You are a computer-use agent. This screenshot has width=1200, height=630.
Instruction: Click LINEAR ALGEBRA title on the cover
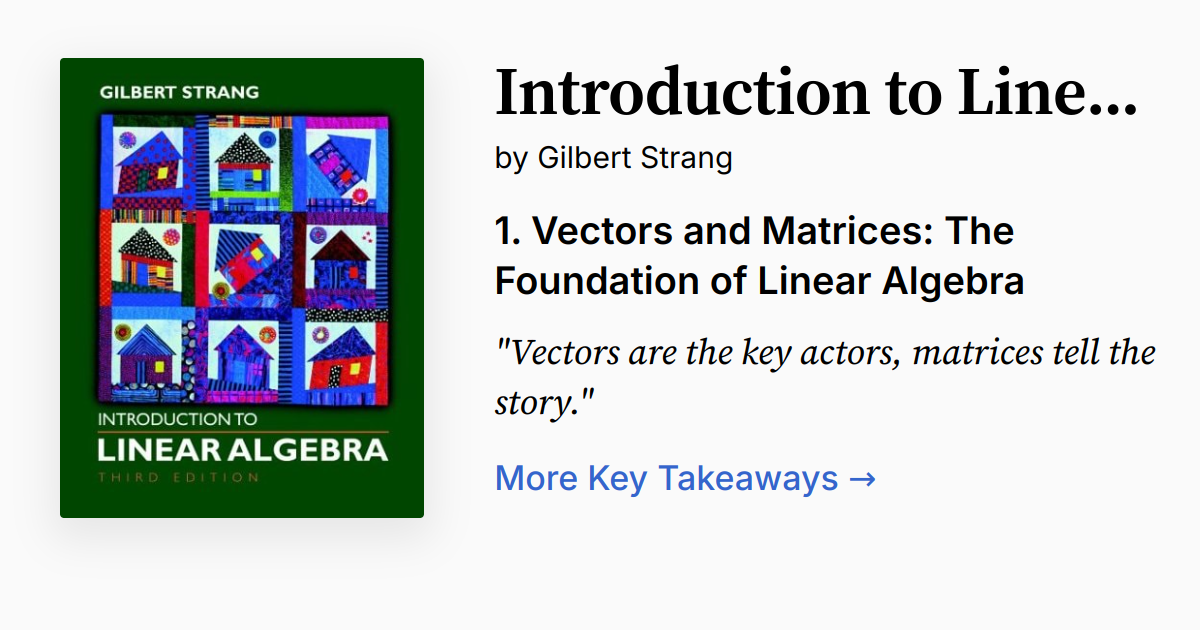[x=242, y=449]
